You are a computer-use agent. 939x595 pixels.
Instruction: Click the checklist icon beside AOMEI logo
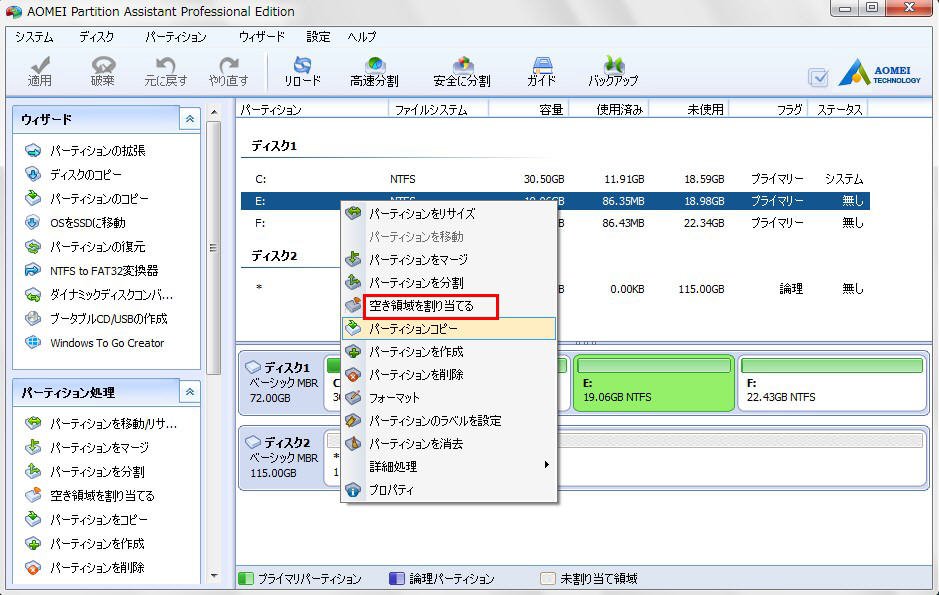(818, 77)
